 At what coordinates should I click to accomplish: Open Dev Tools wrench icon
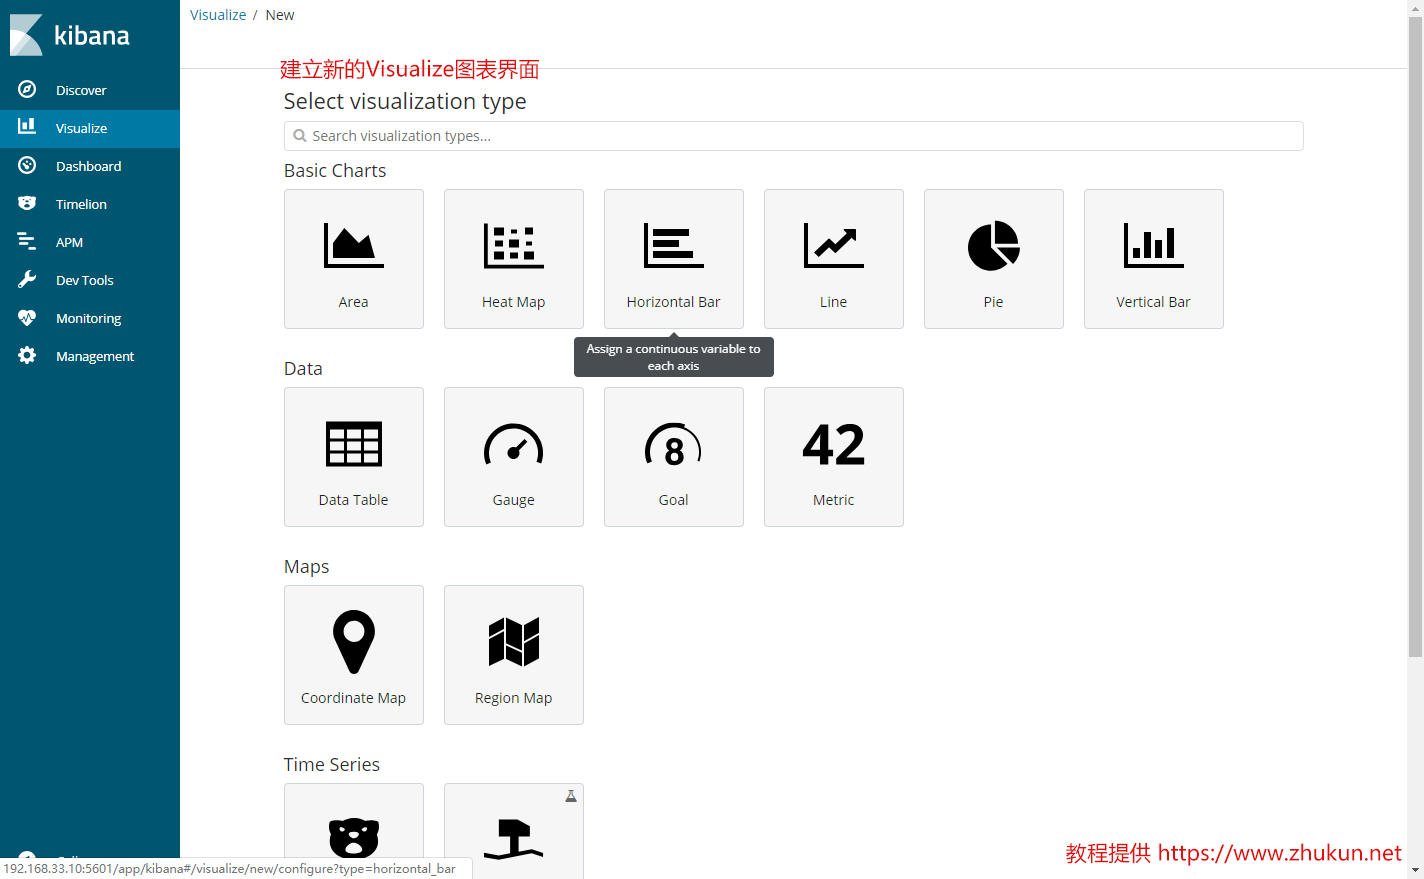click(27, 279)
